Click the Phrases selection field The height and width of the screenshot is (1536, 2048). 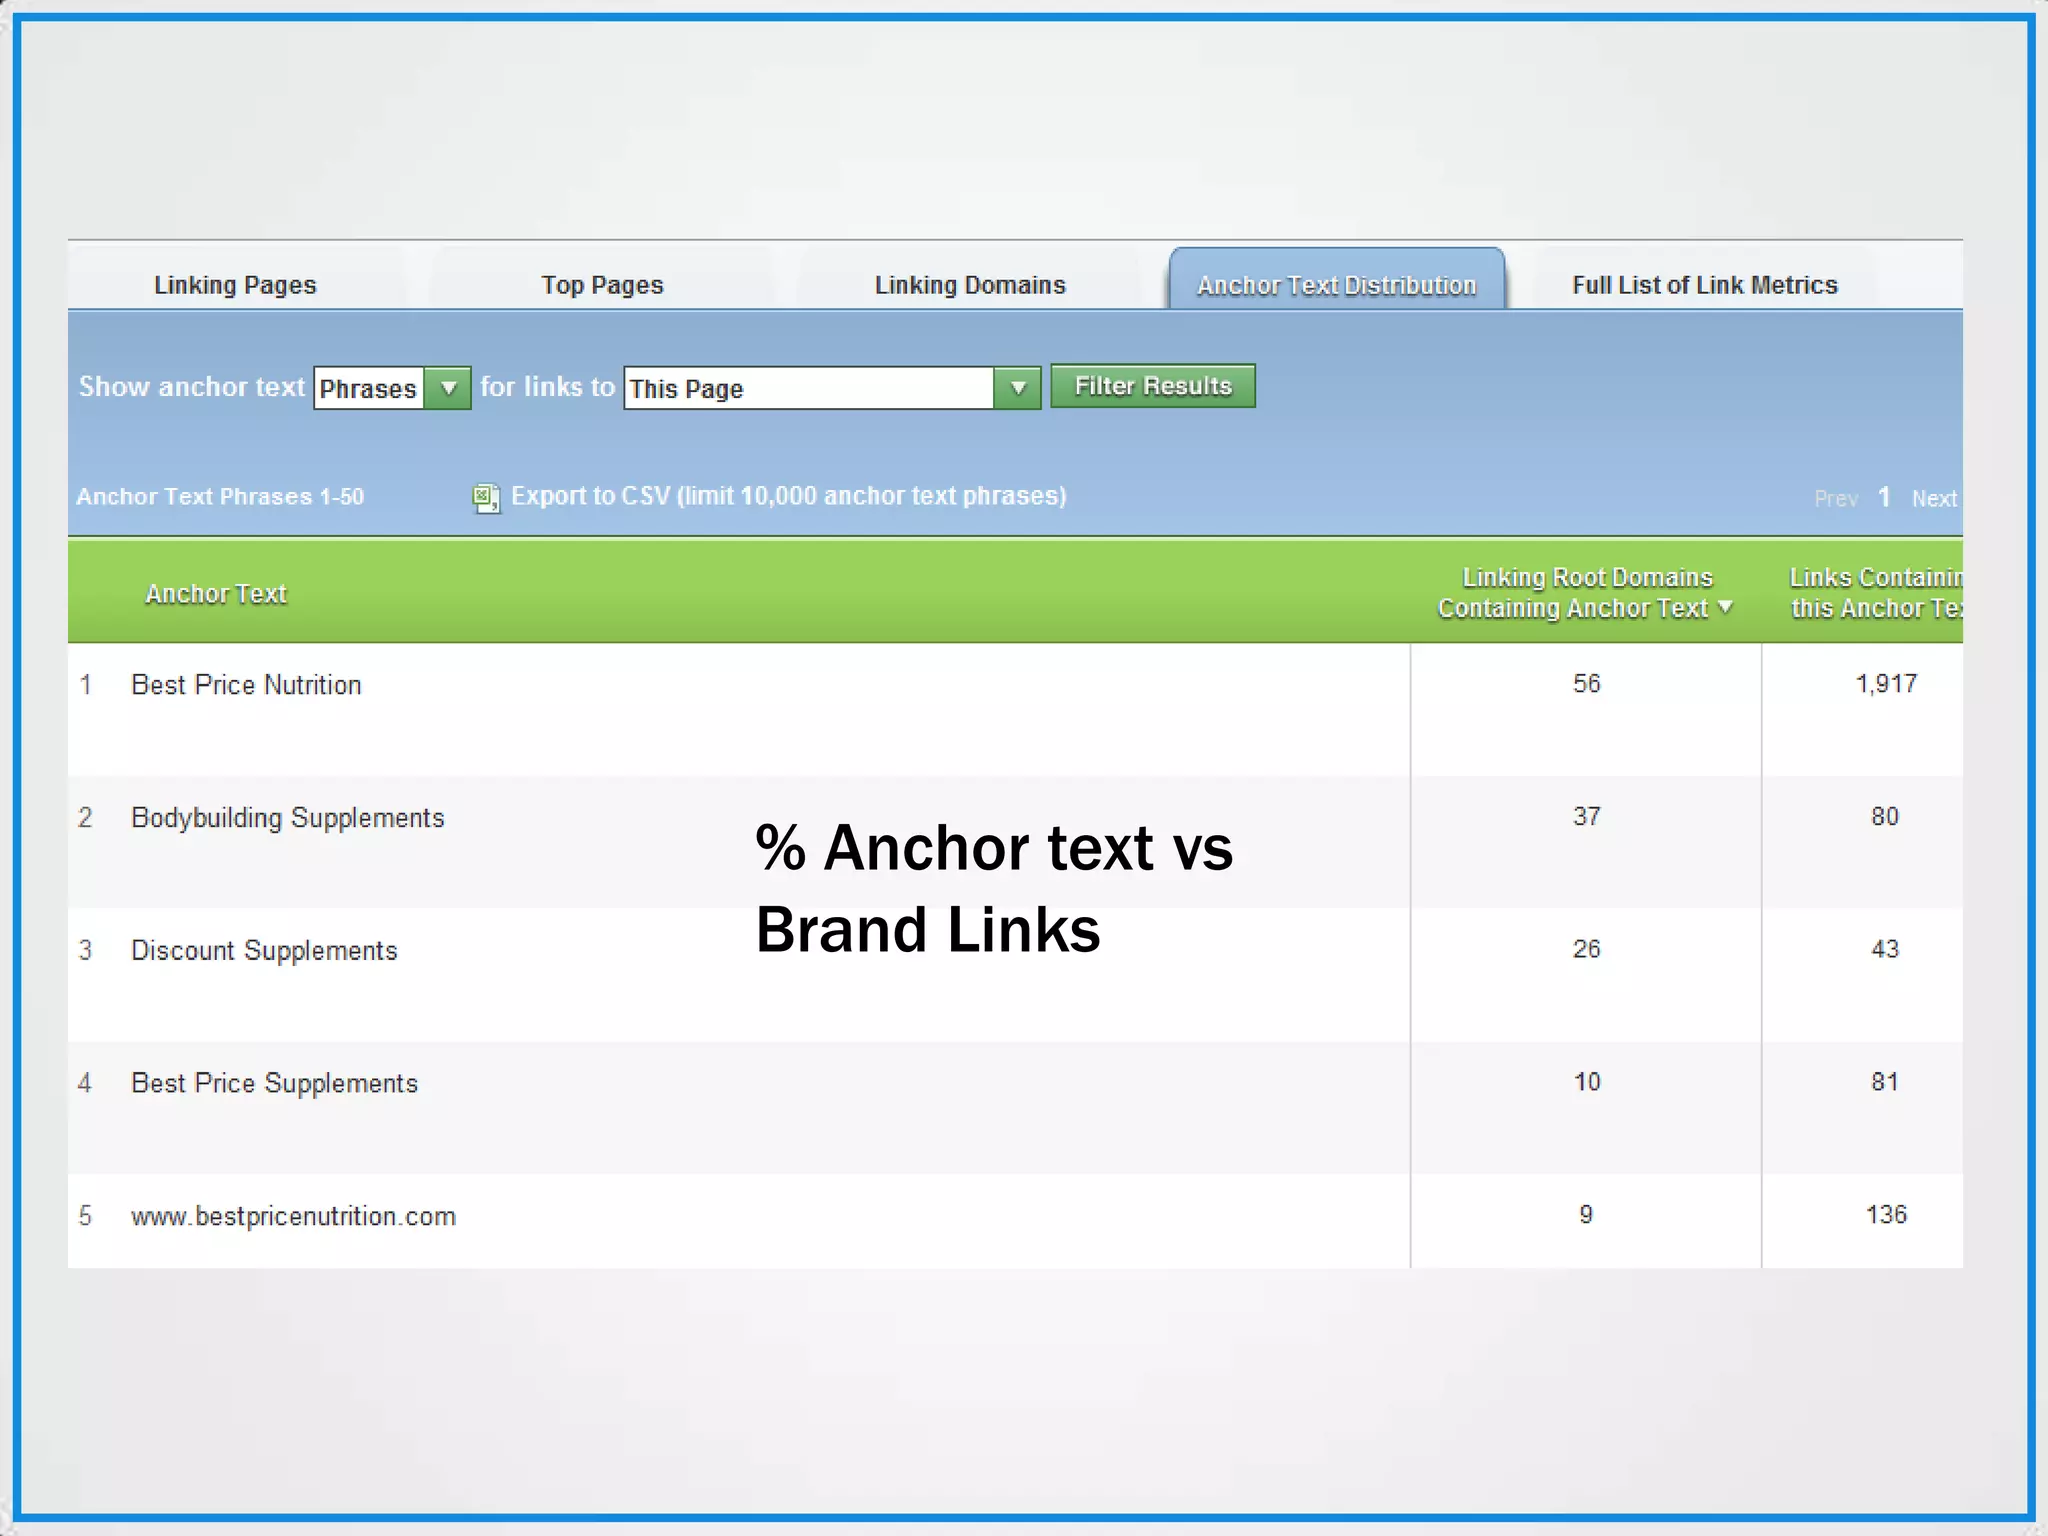point(369,388)
